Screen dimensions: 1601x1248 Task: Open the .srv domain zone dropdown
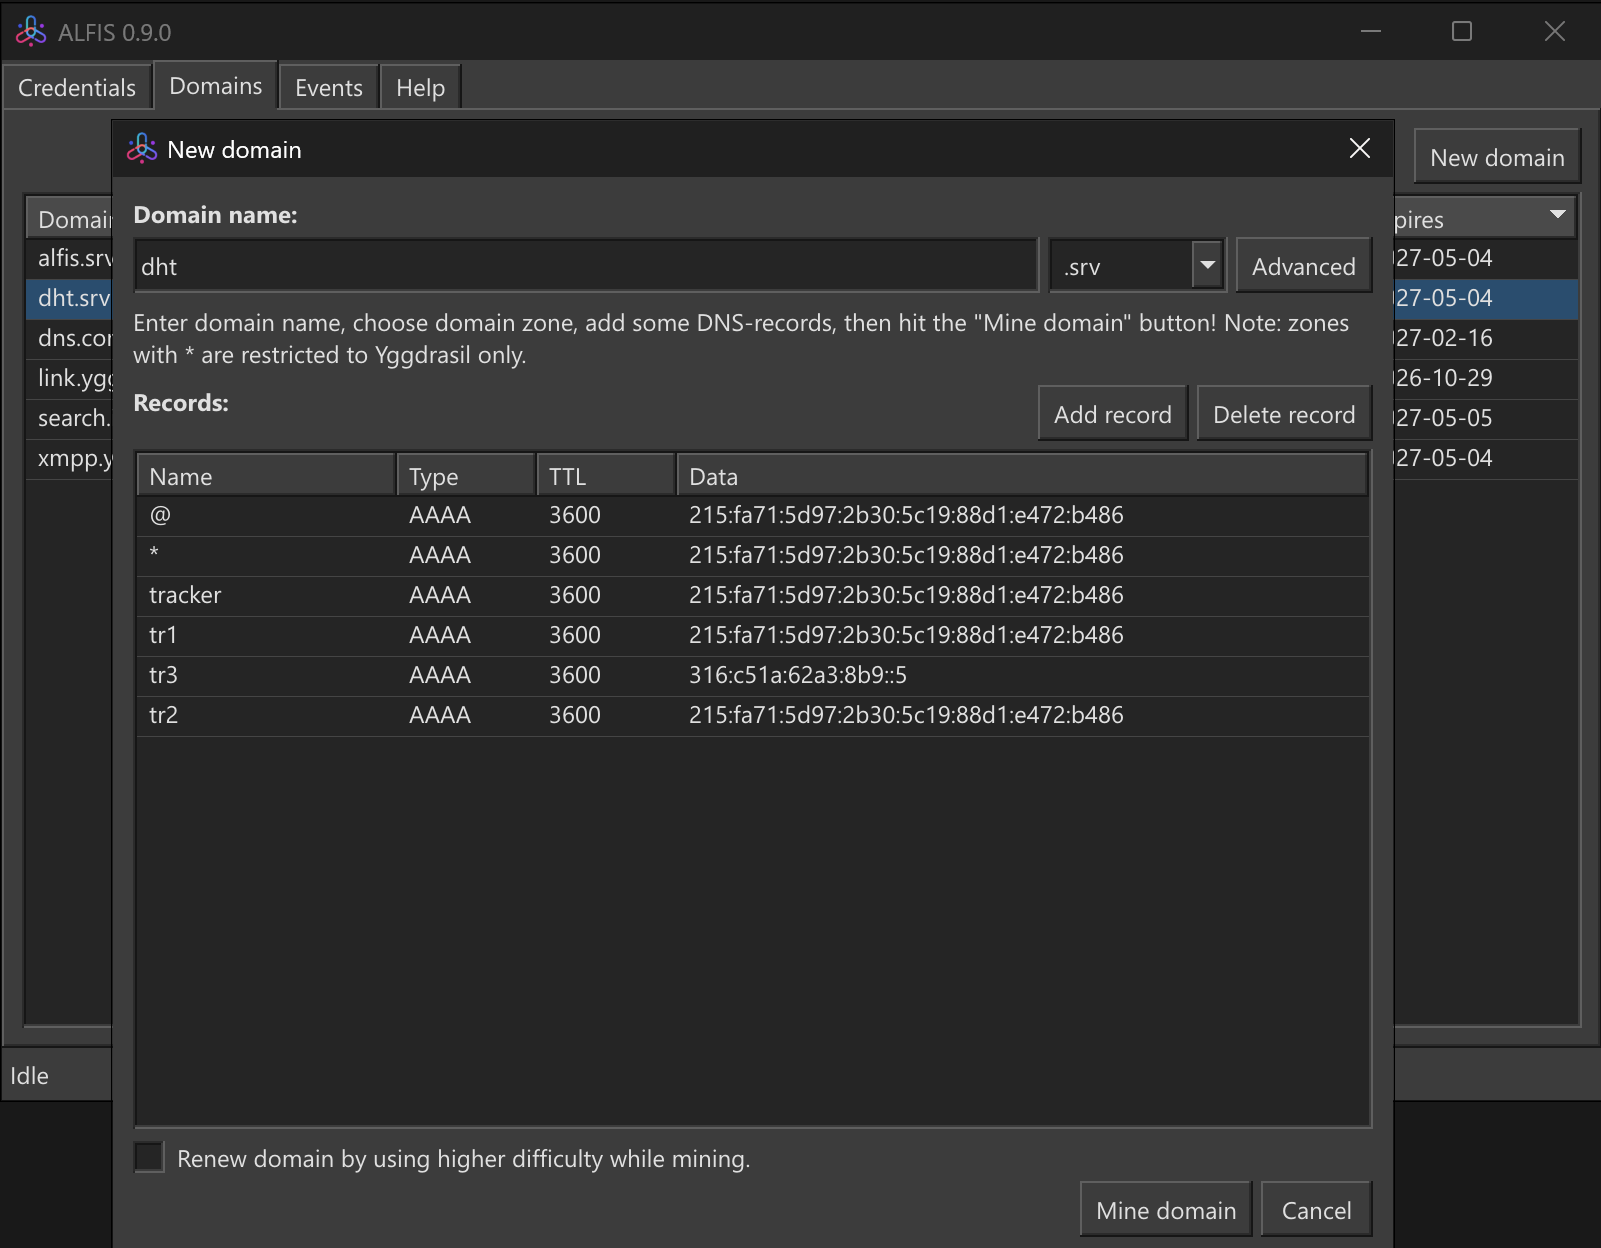click(1208, 266)
